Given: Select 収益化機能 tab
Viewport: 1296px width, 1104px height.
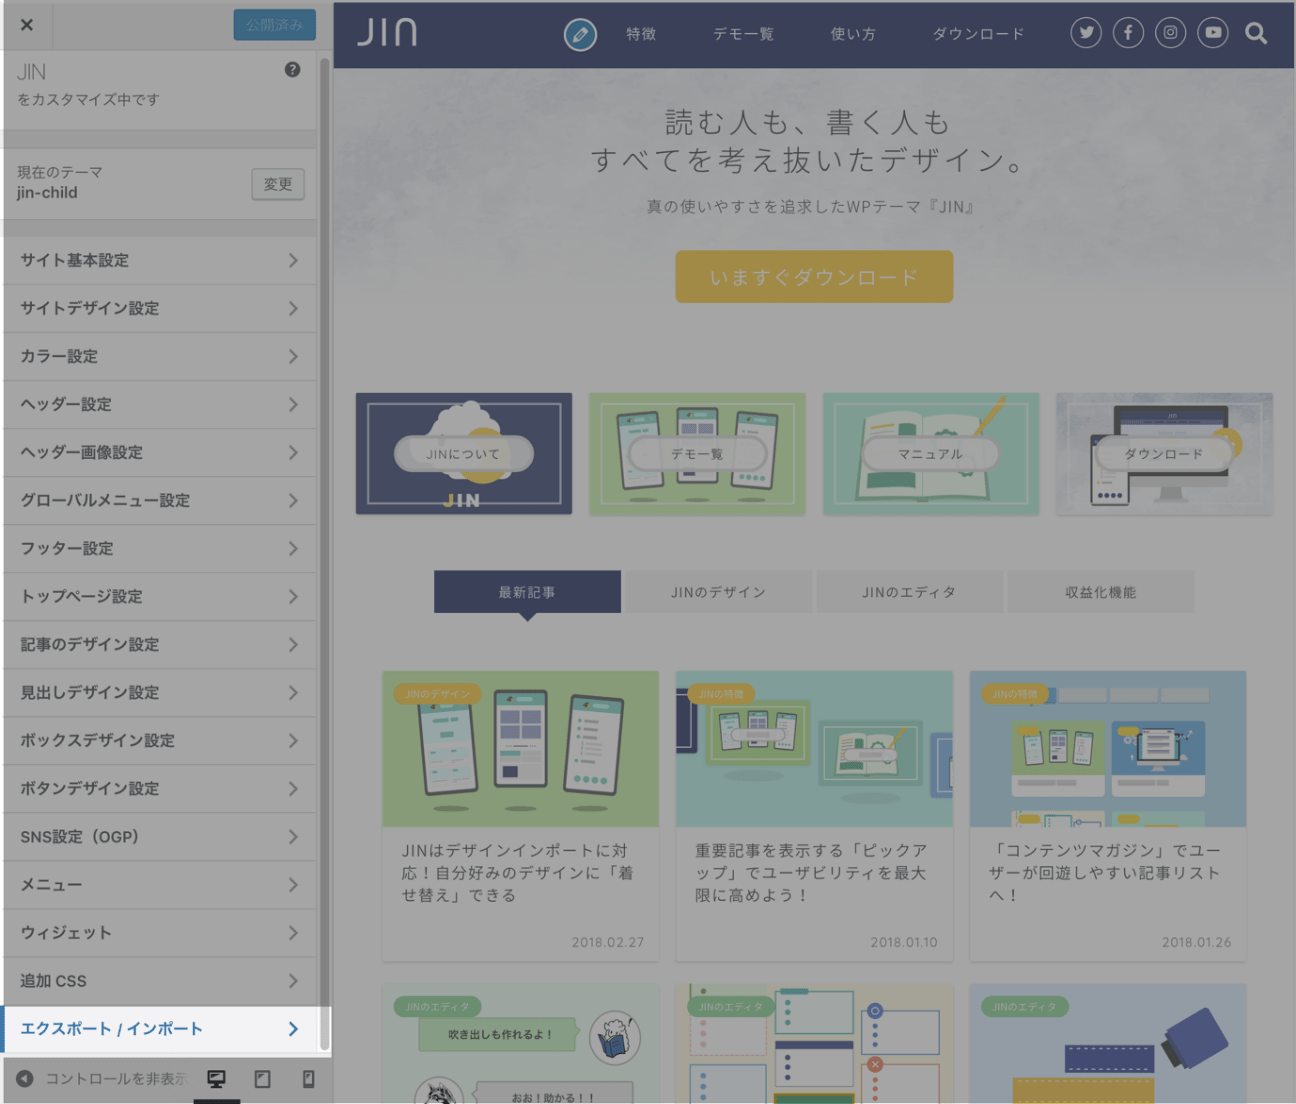Looking at the screenshot, I should tap(1100, 592).
